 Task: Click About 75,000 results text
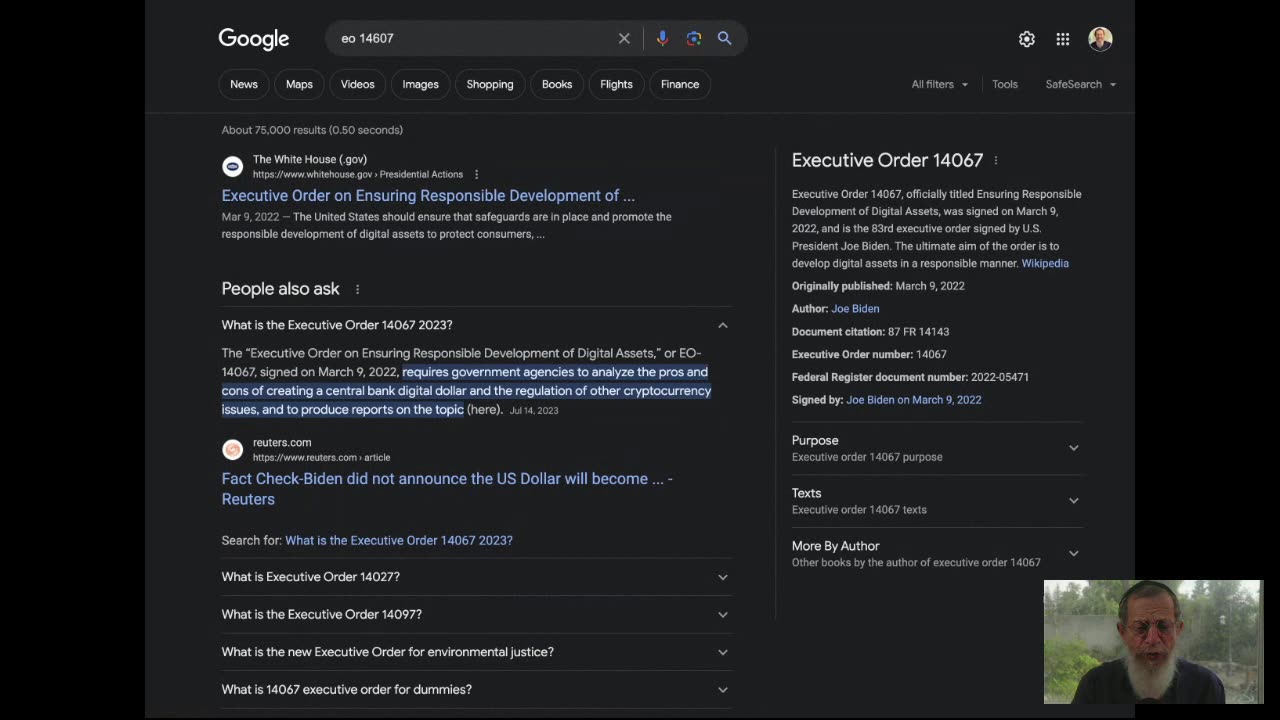click(312, 130)
